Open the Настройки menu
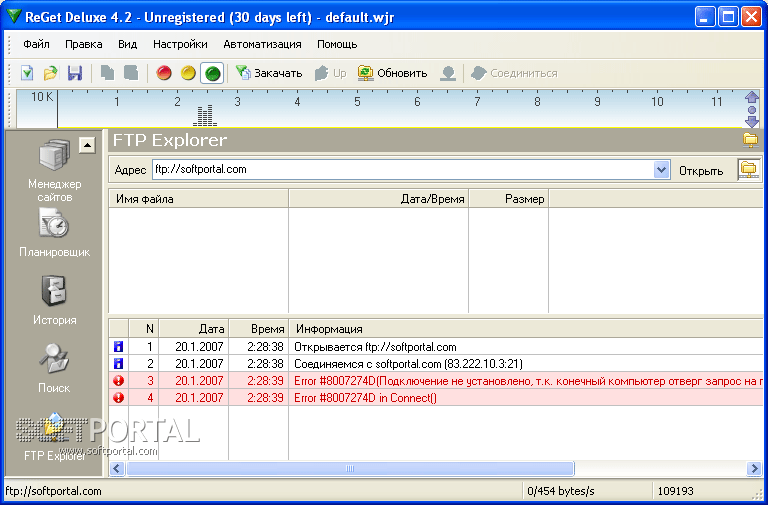 [x=180, y=44]
